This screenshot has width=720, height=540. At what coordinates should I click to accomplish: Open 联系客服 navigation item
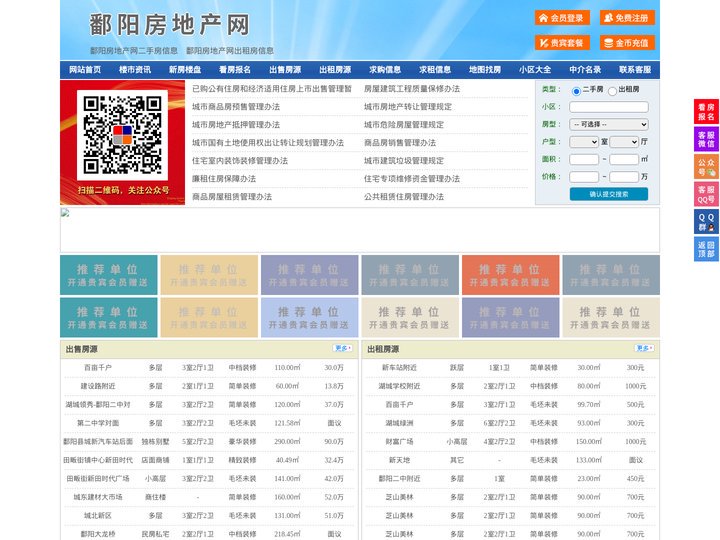coord(635,70)
